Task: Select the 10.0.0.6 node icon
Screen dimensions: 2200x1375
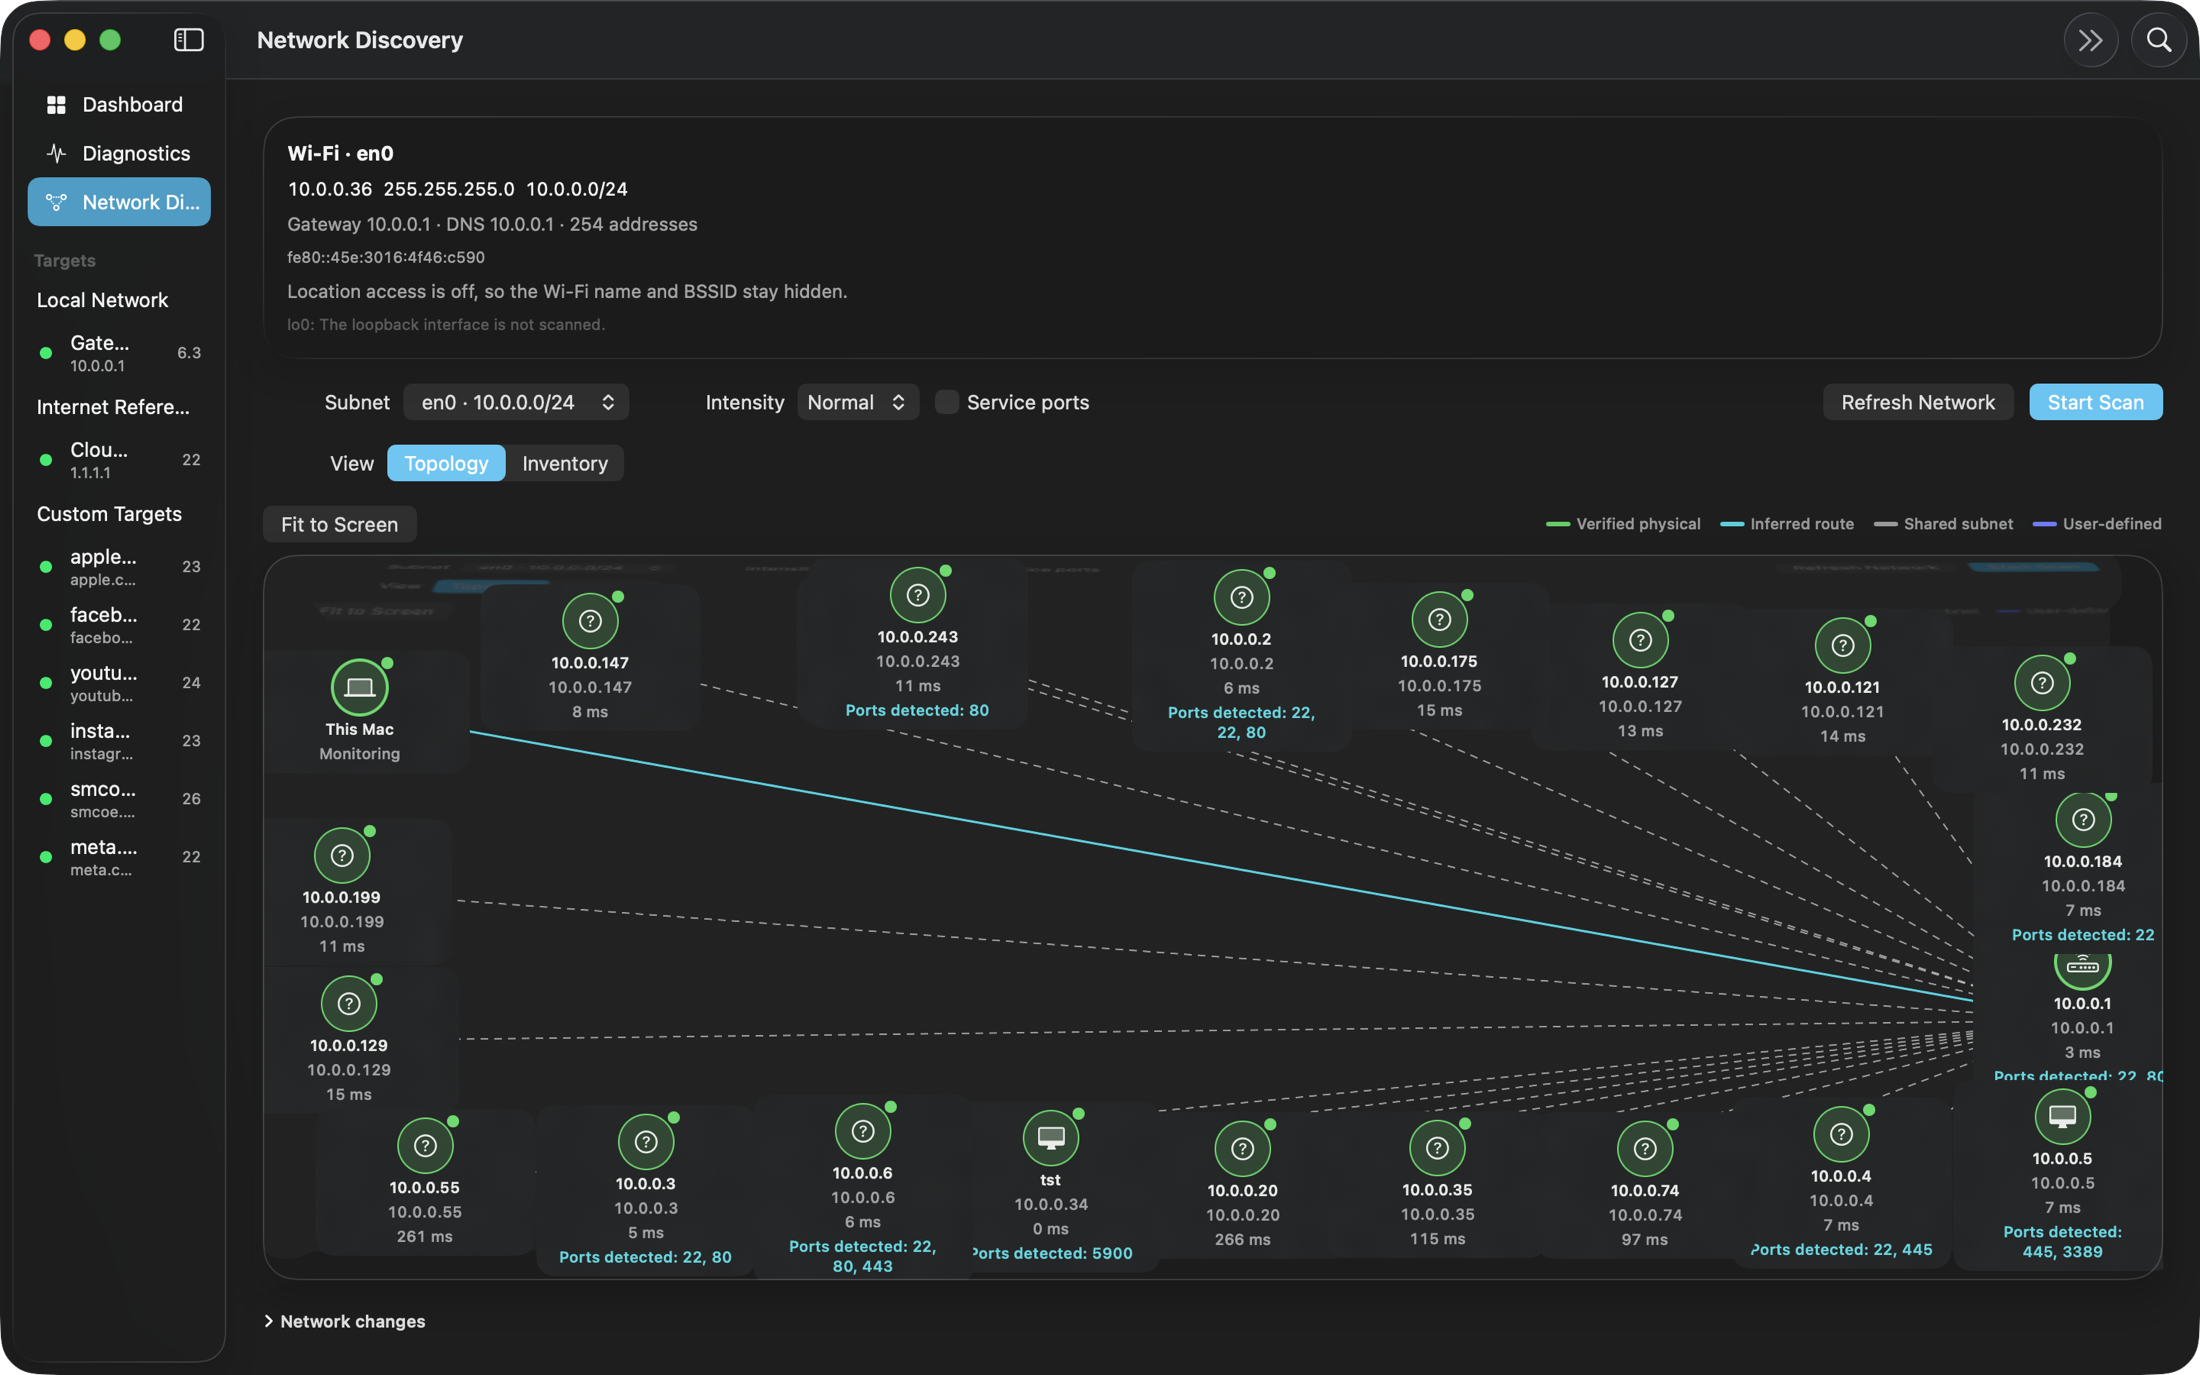Action: tap(862, 1131)
